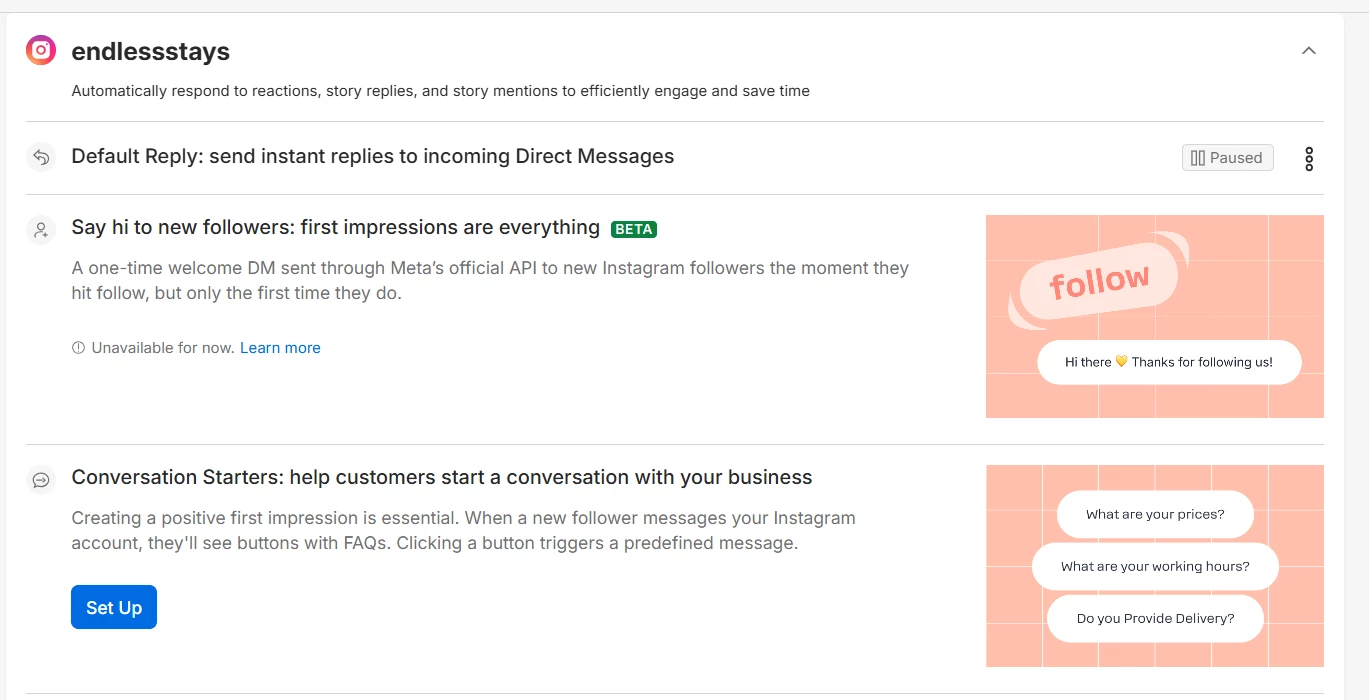The width and height of the screenshot is (1369, 700).
Task: Click the Default Reply arrow icon
Action: click(41, 157)
